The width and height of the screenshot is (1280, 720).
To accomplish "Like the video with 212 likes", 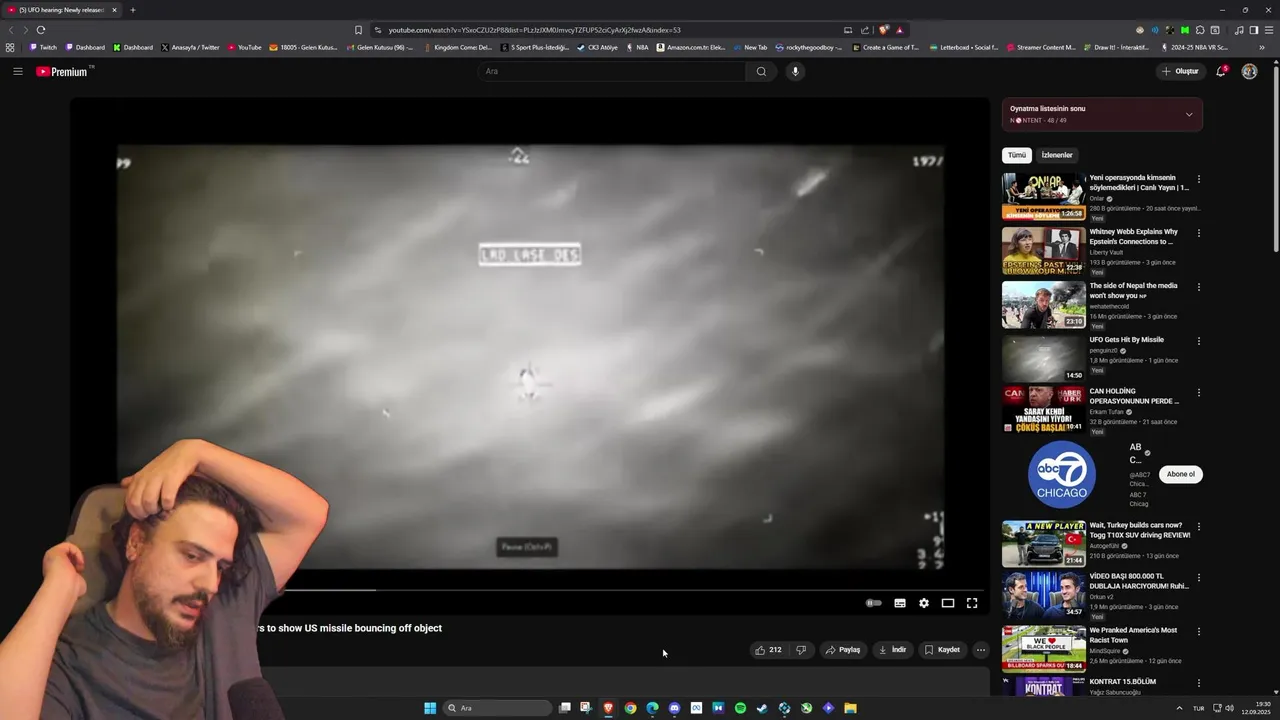I will click(768, 650).
